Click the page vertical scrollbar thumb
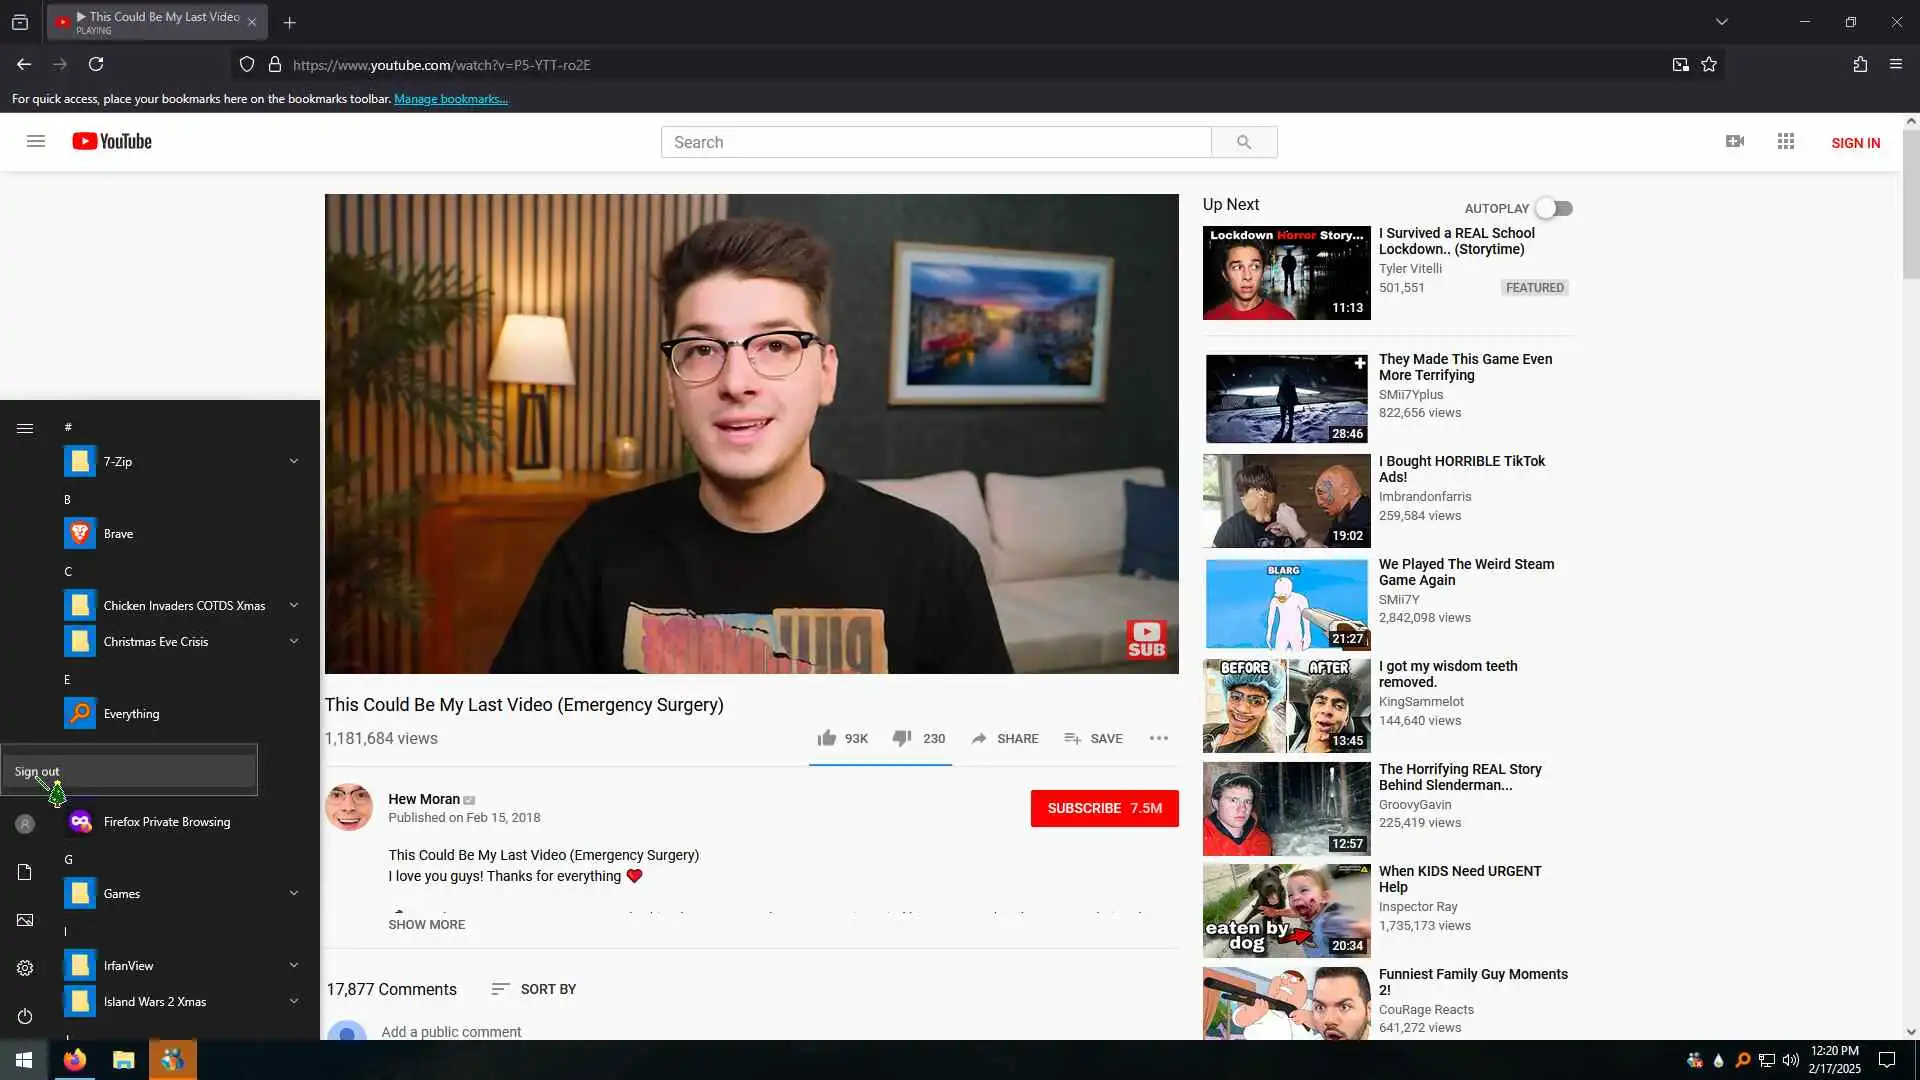This screenshot has width=1920, height=1080. [x=1910, y=205]
